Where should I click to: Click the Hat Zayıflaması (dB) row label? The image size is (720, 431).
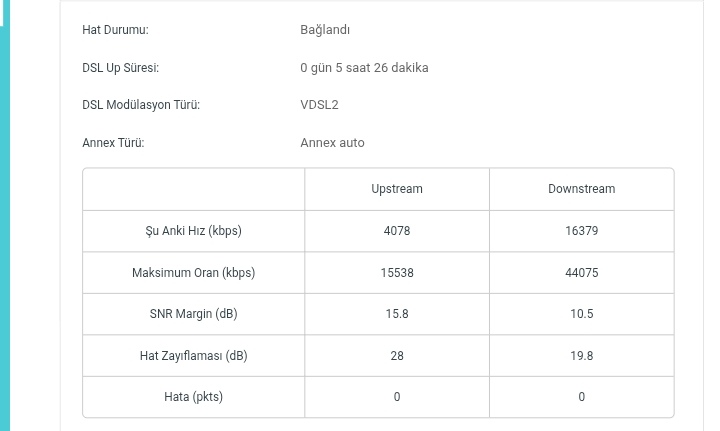193,356
